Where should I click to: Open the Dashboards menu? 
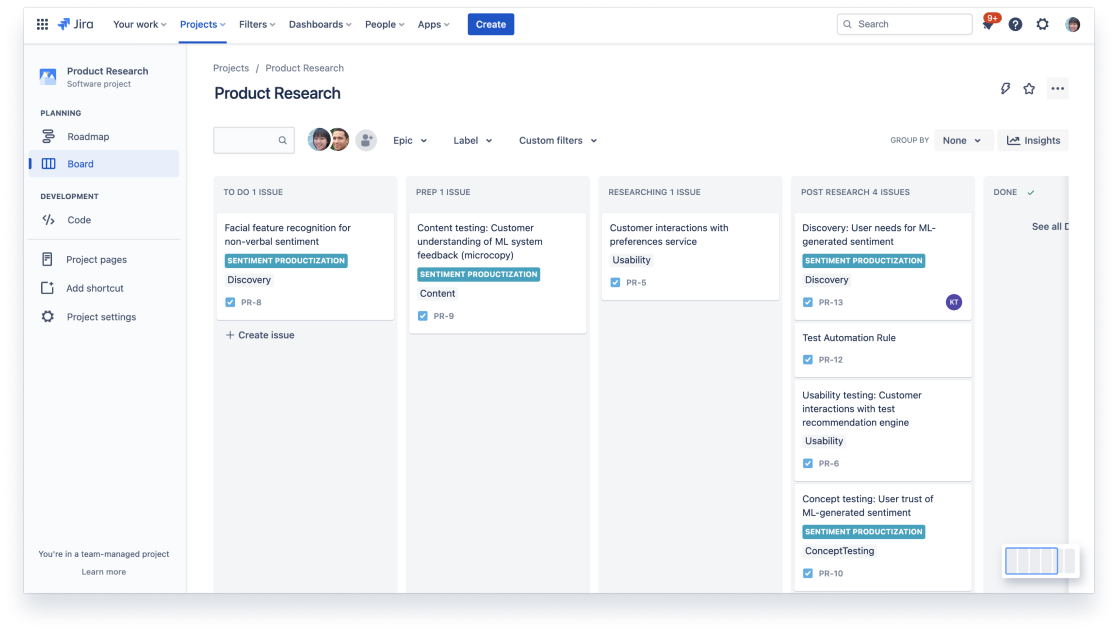[x=320, y=24]
